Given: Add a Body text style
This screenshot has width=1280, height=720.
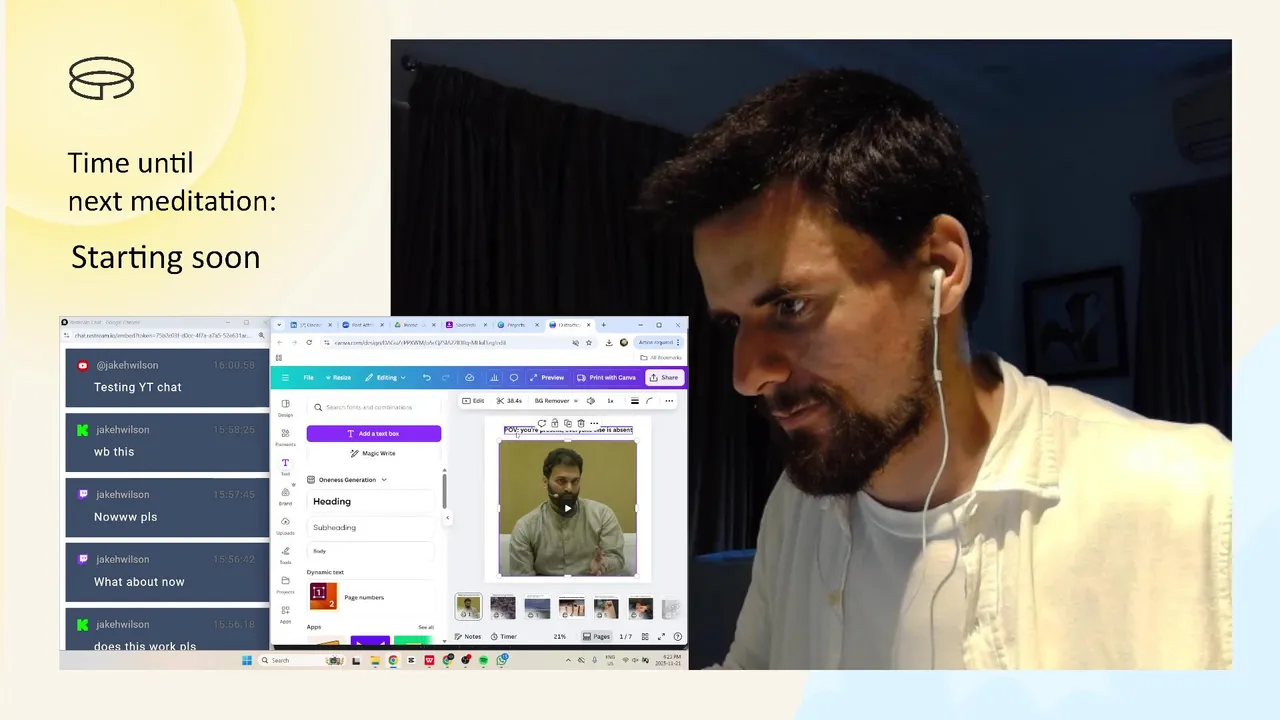Looking at the screenshot, I should [x=372, y=551].
